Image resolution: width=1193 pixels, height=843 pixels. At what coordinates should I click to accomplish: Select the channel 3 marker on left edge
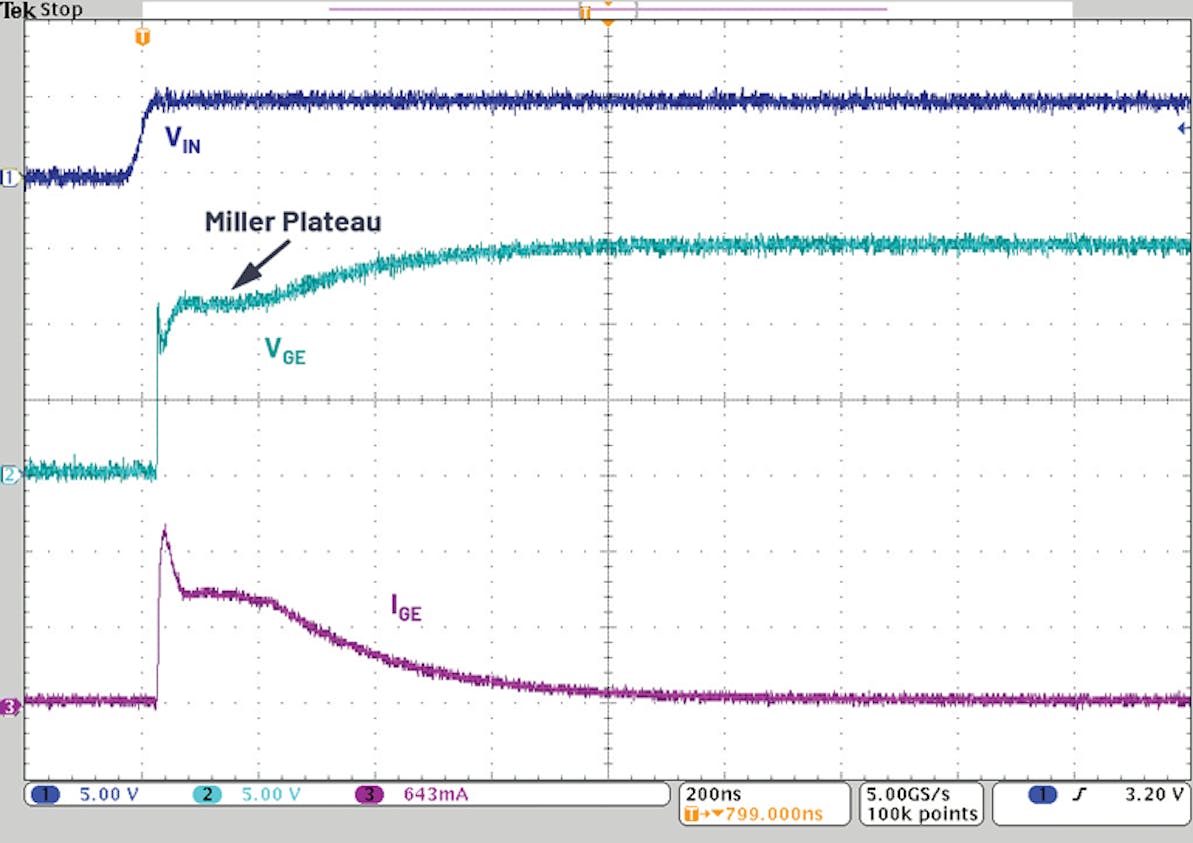coord(10,707)
